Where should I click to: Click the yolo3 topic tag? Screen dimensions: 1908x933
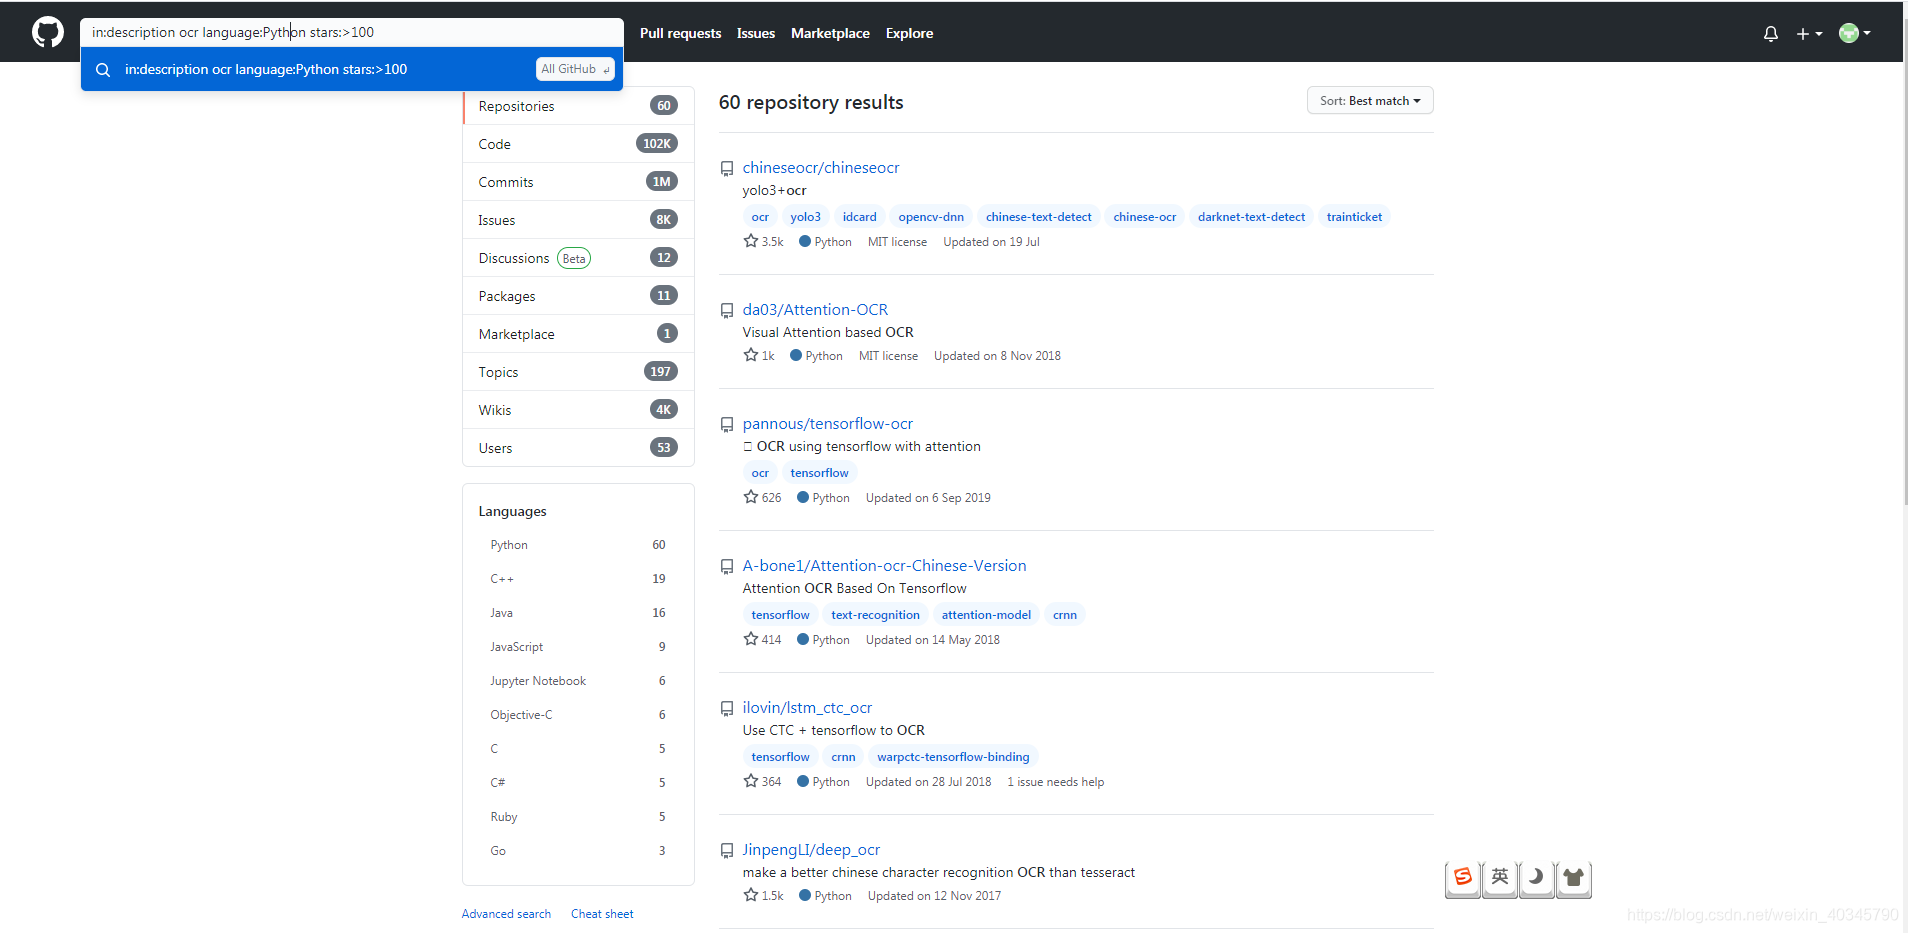coord(805,217)
